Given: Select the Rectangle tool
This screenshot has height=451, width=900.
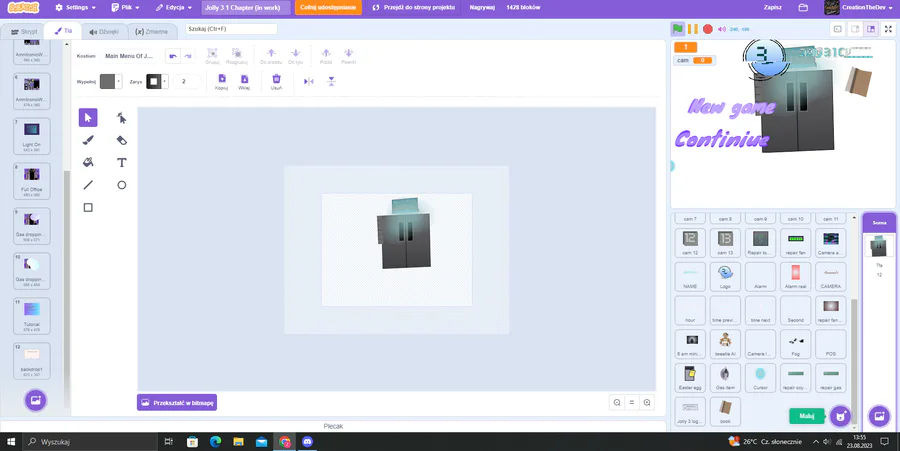Looking at the screenshot, I should coord(88,207).
